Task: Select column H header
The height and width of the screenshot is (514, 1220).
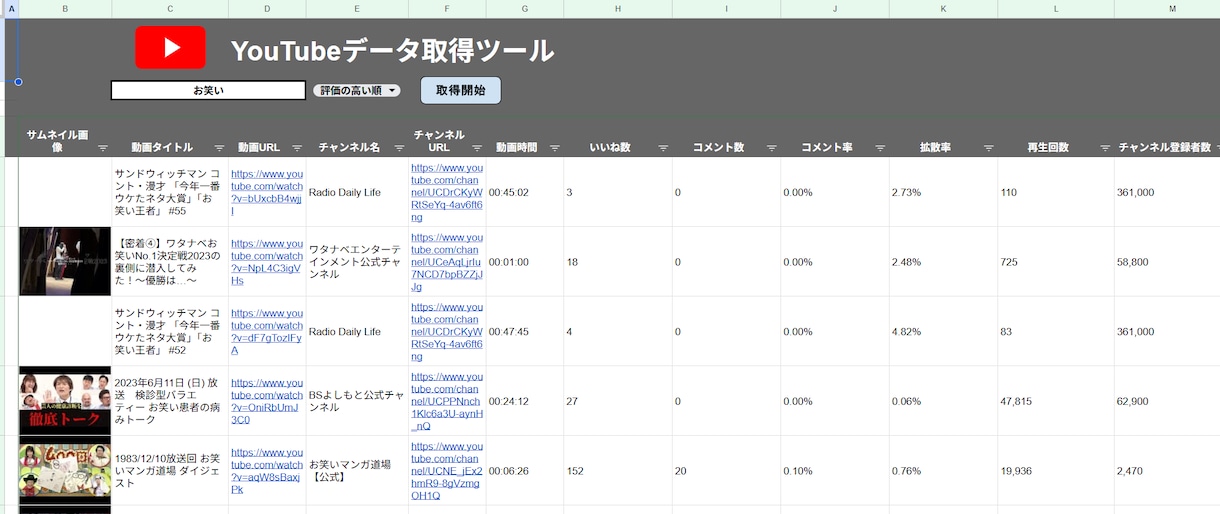Action: [618, 8]
